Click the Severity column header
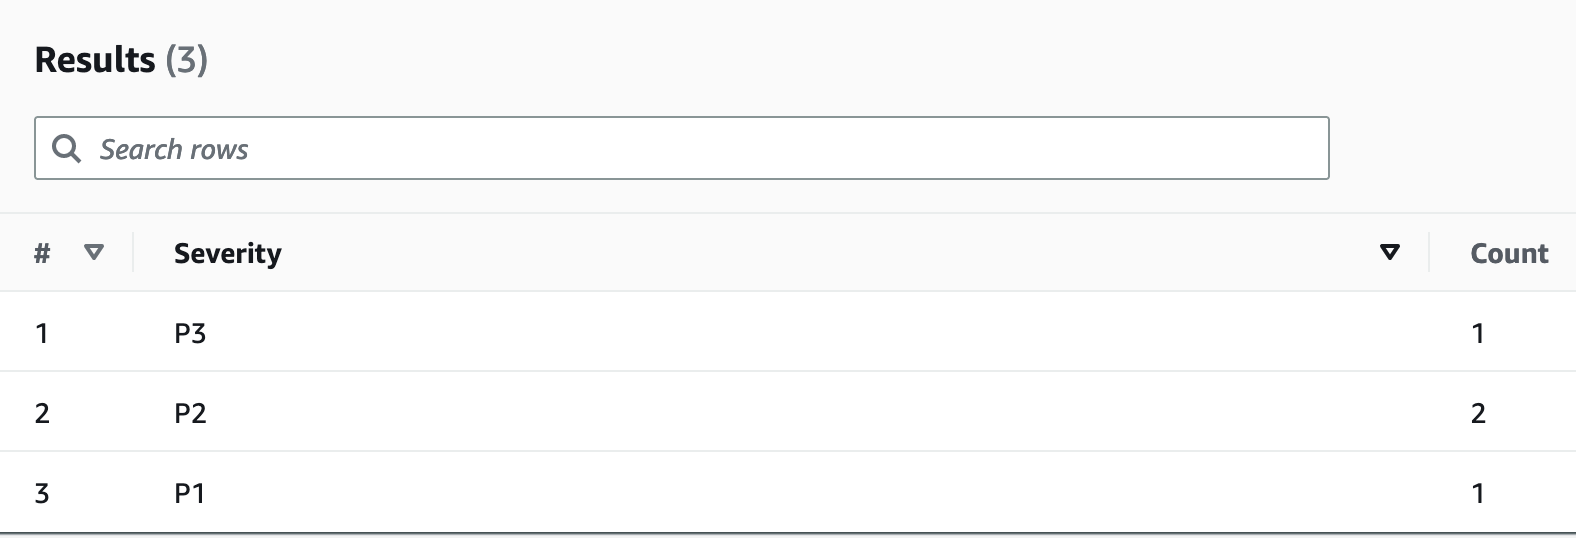1576x538 pixels. point(228,253)
